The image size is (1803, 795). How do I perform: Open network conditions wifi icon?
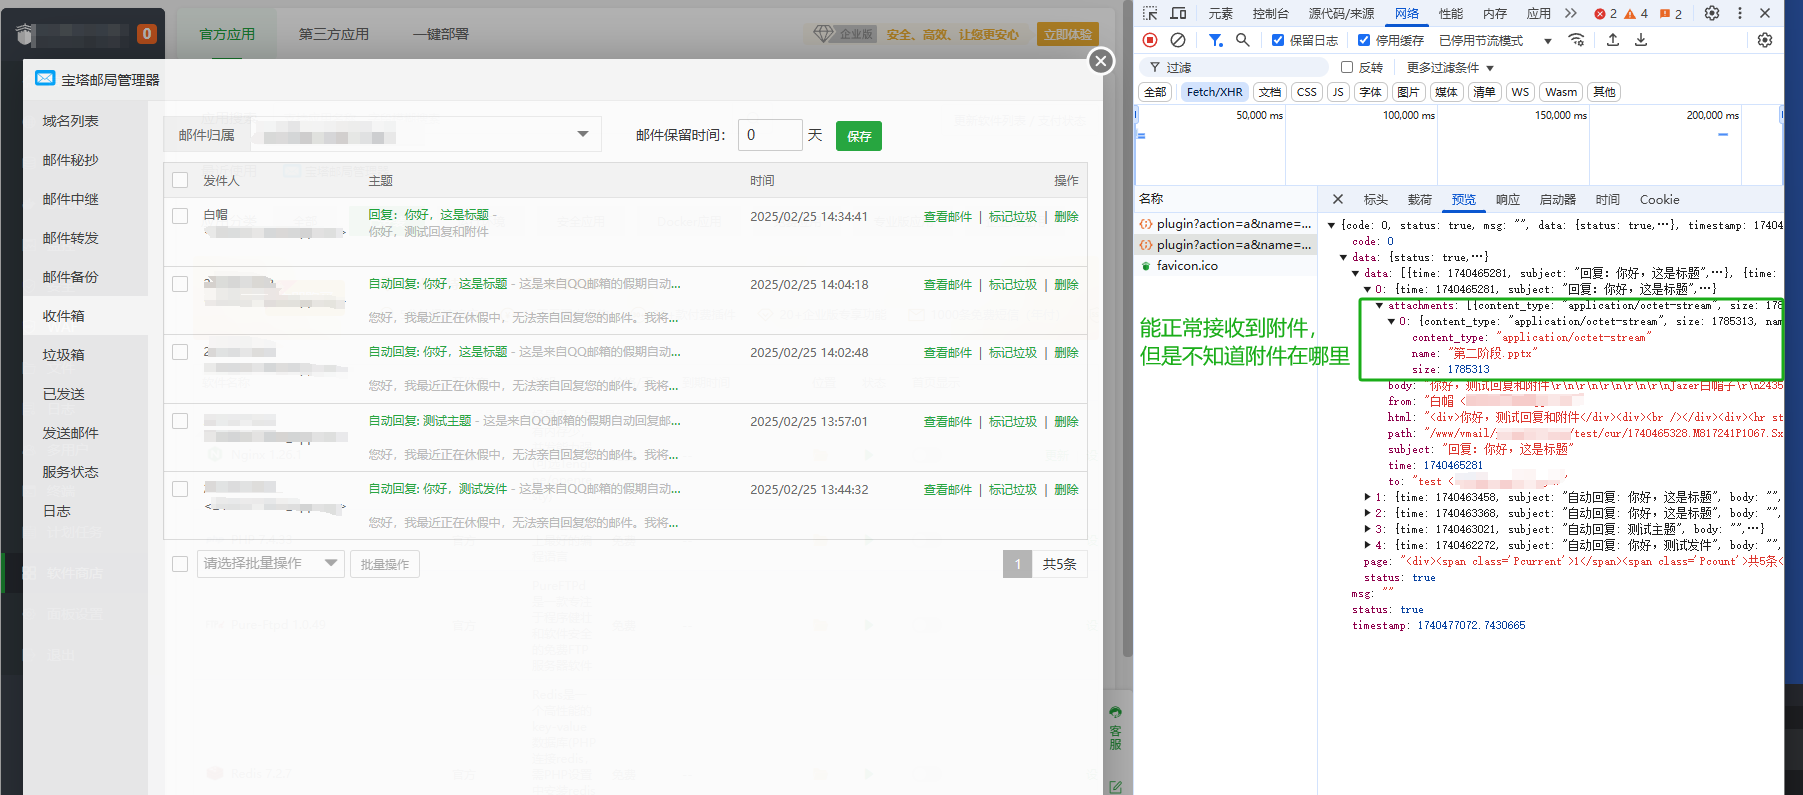coord(1576,40)
